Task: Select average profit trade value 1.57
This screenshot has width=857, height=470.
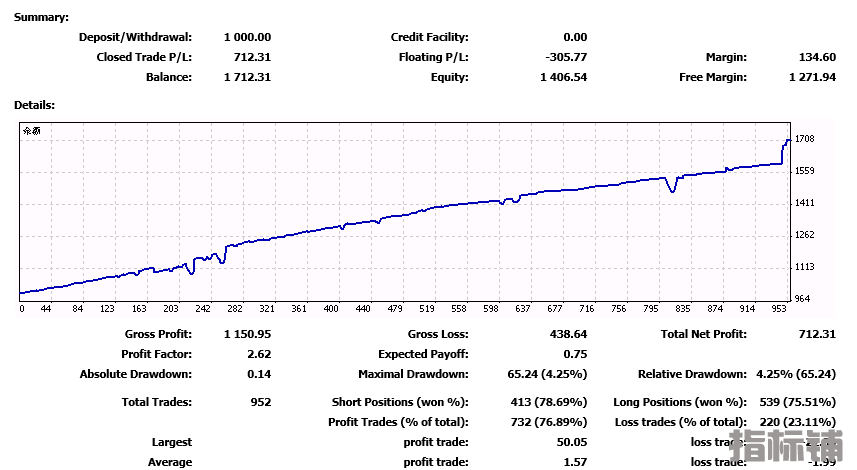Action: click(576, 462)
